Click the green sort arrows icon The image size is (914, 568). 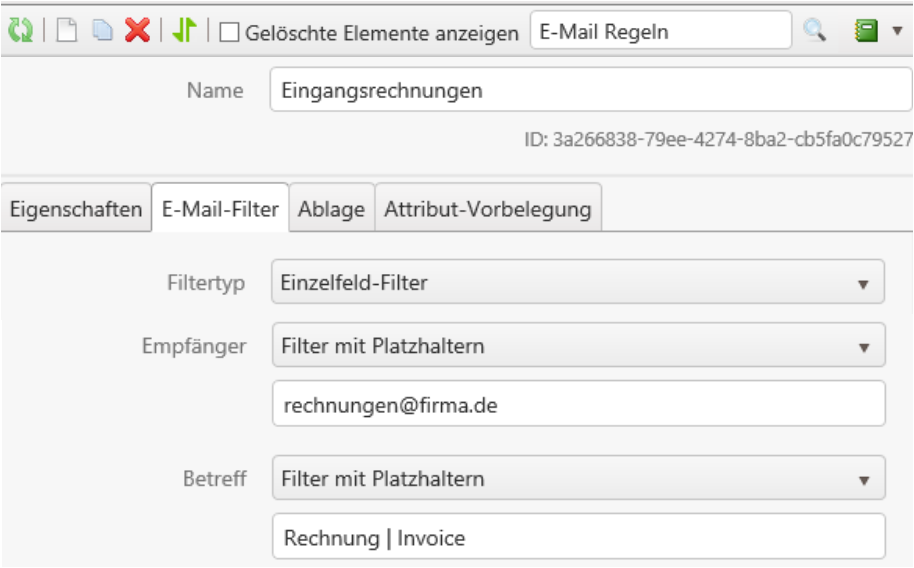(183, 31)
